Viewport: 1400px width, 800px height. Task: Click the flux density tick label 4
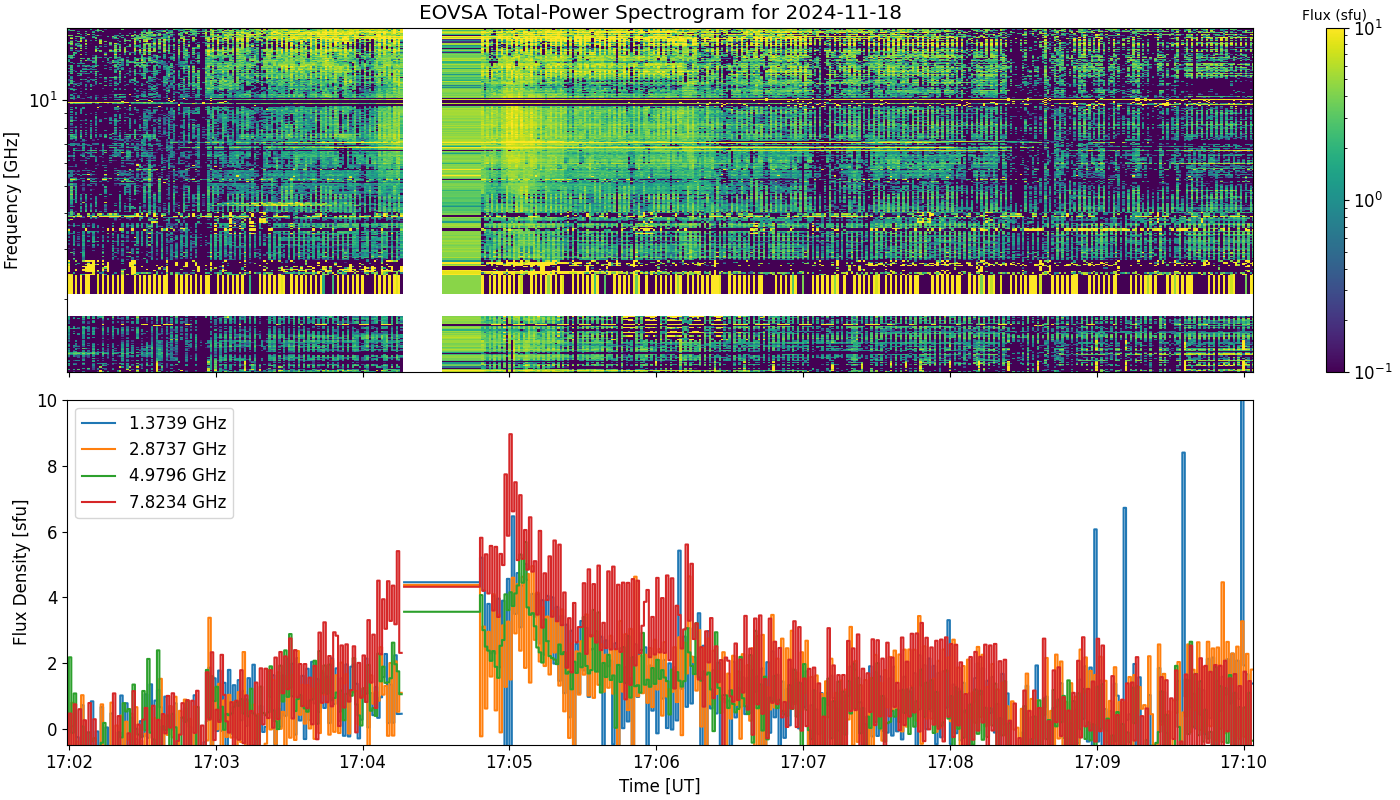(53, 598)
